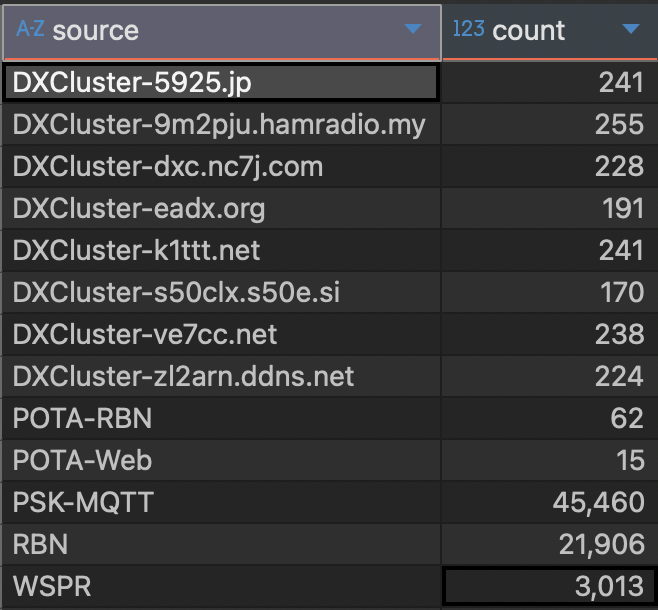
Task: Click the count value 224
Action: click(619, 376)
